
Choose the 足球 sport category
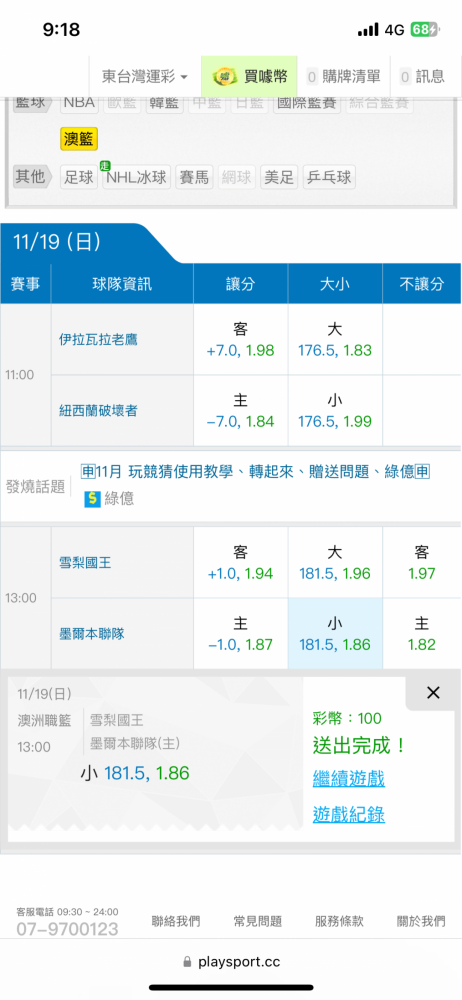(79, 177)
